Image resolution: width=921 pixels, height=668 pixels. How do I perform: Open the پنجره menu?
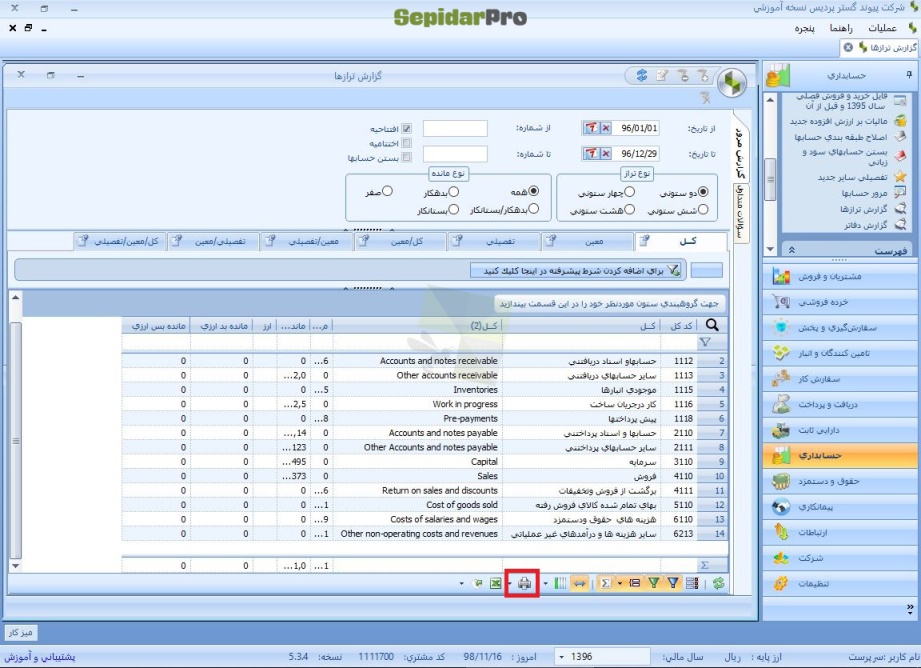pos(805,28)
